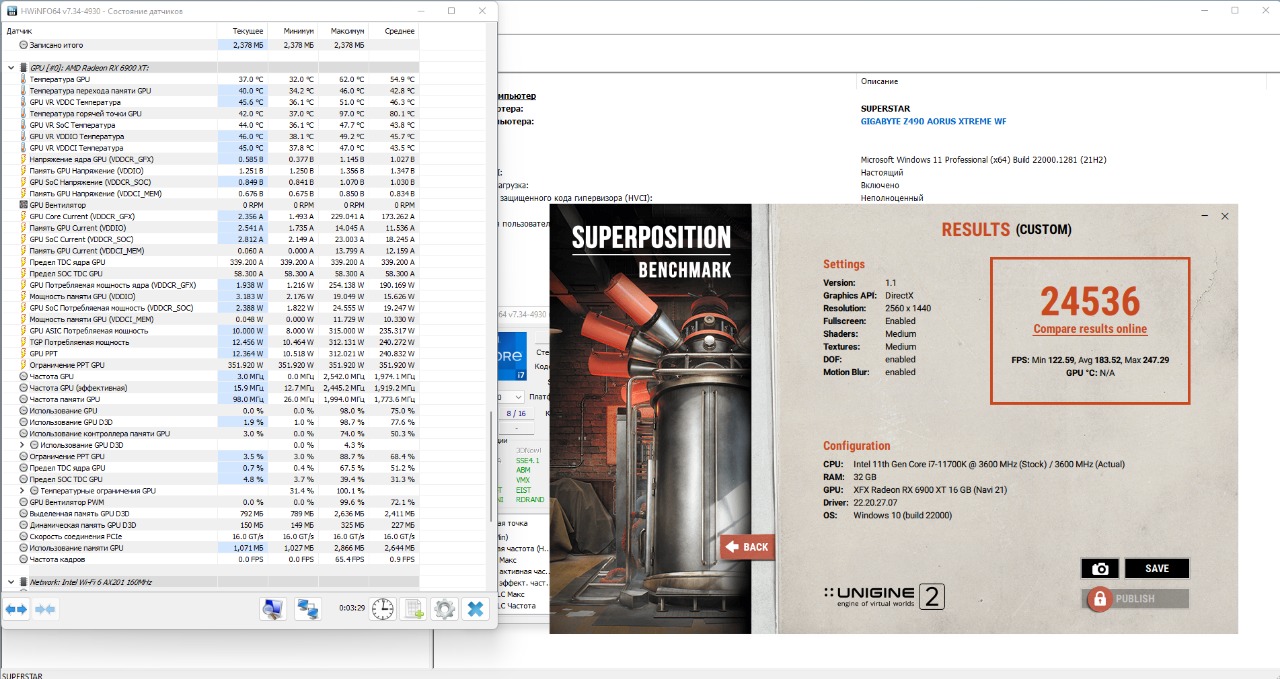Sort by the Датчик column header
Screen dimensions: 1280x679
(110, 31)
